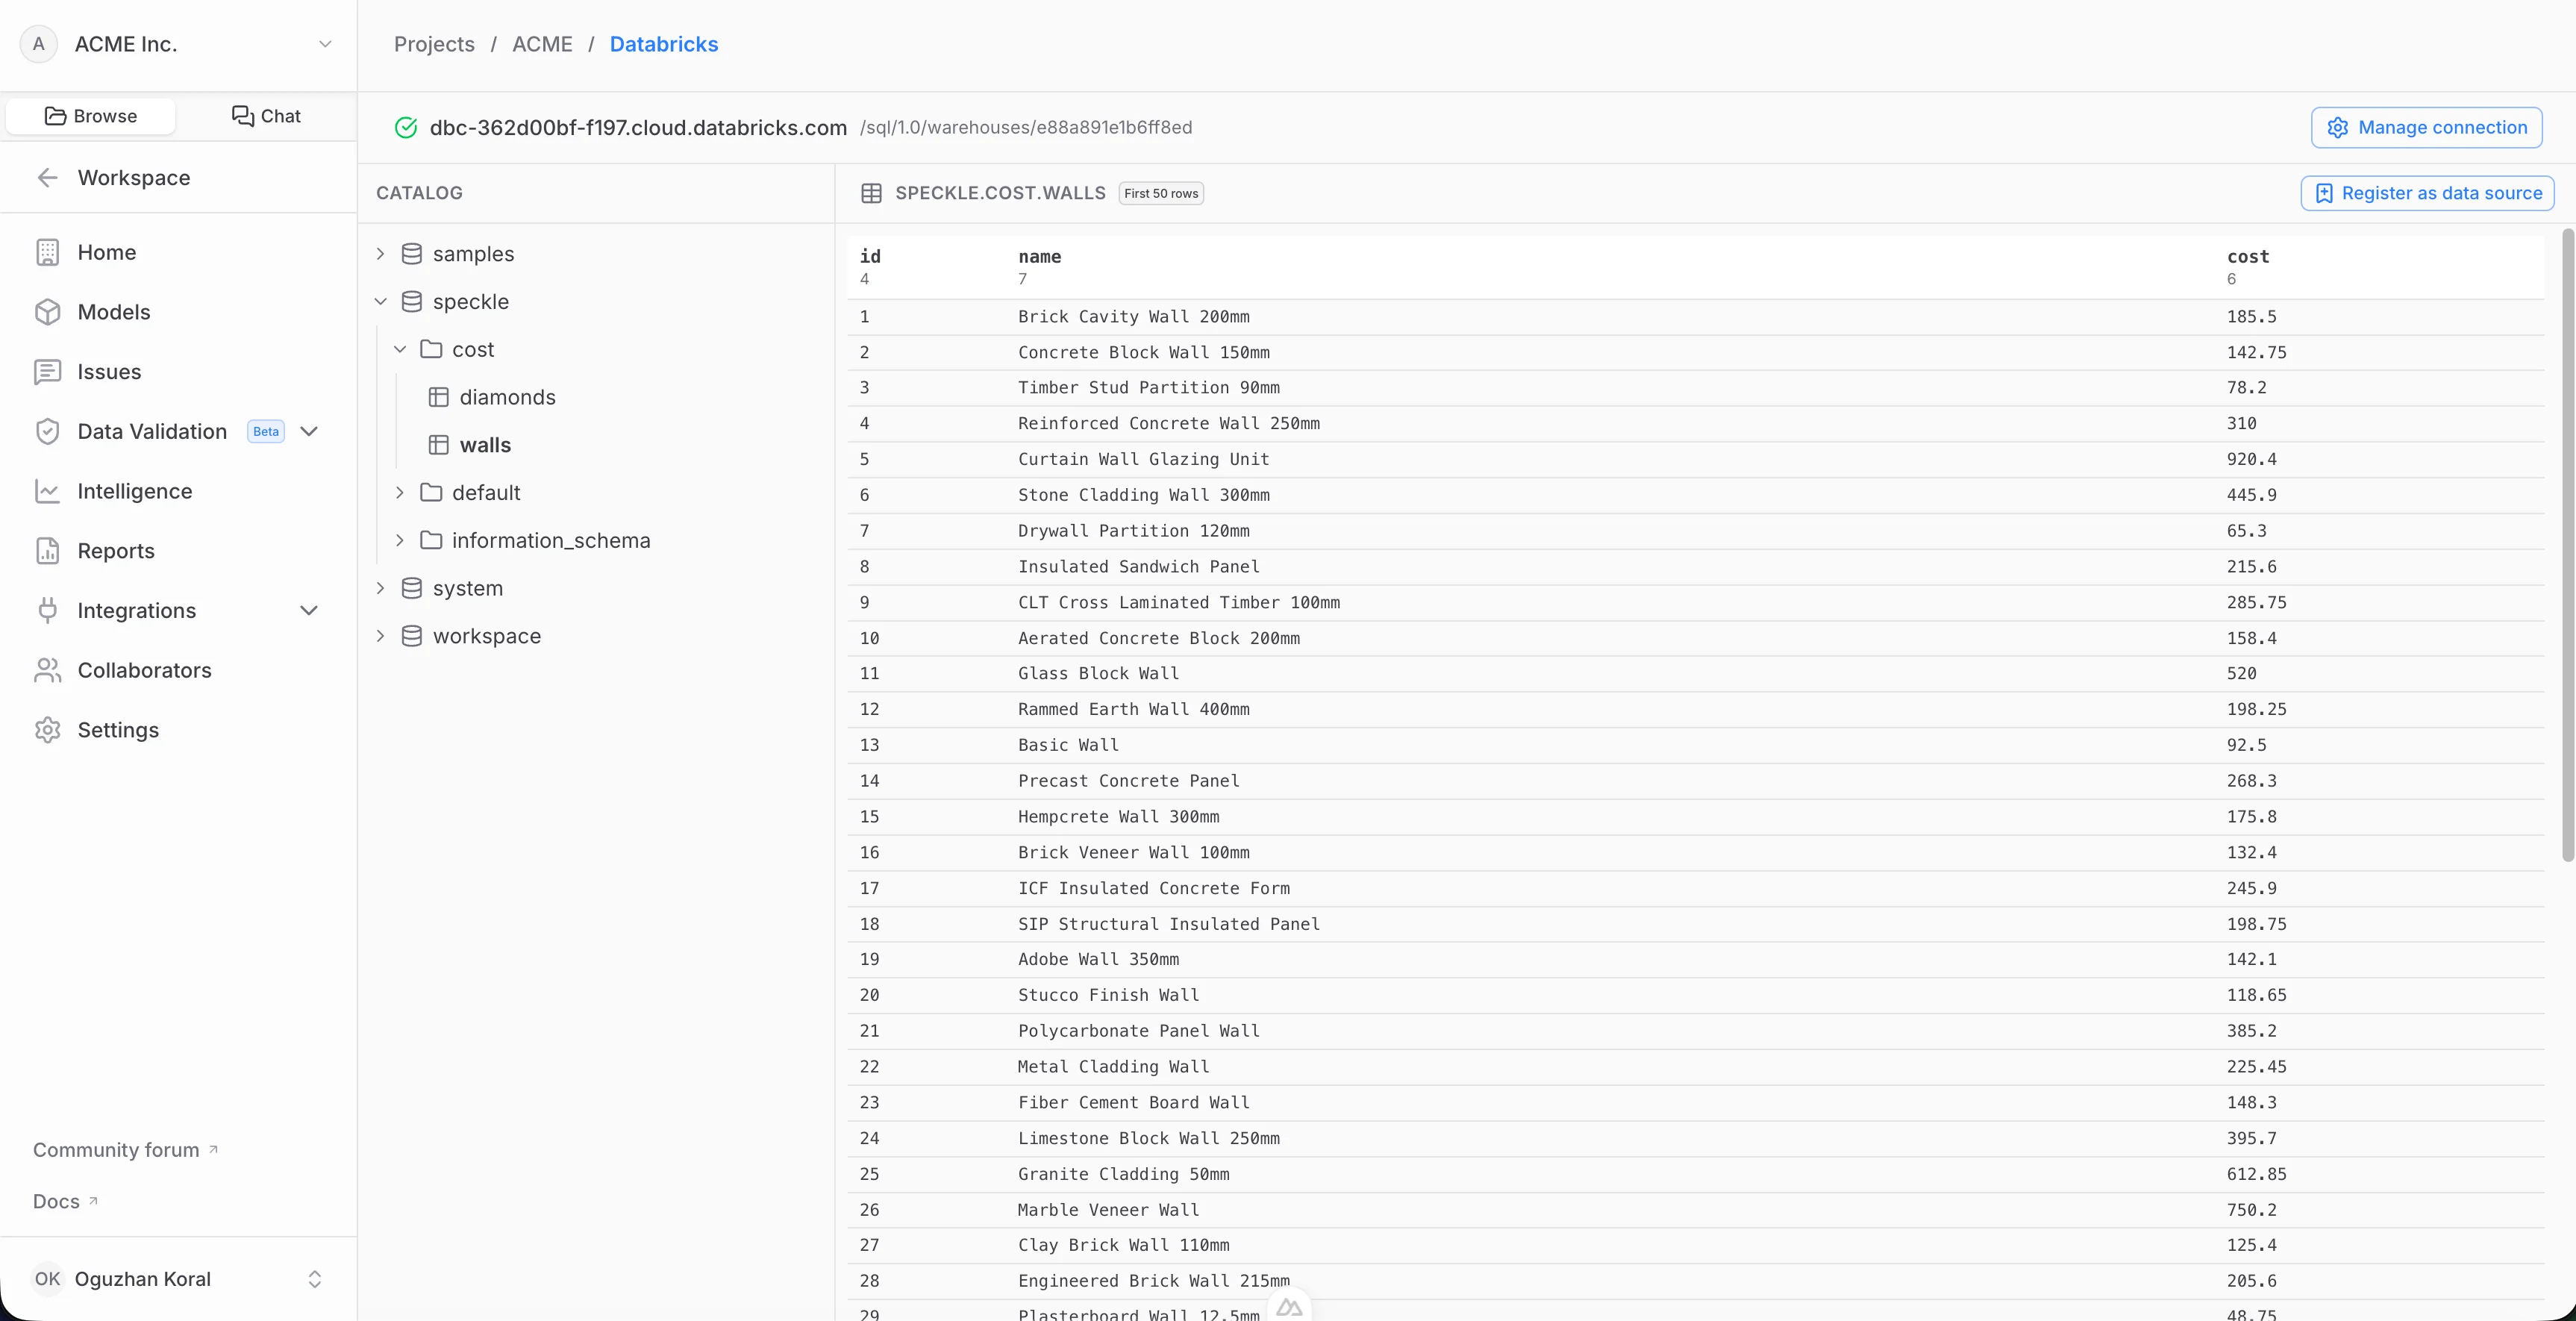Click the table icon beside SPECKLE.COST.WALLS

click(x=871, y=193)
